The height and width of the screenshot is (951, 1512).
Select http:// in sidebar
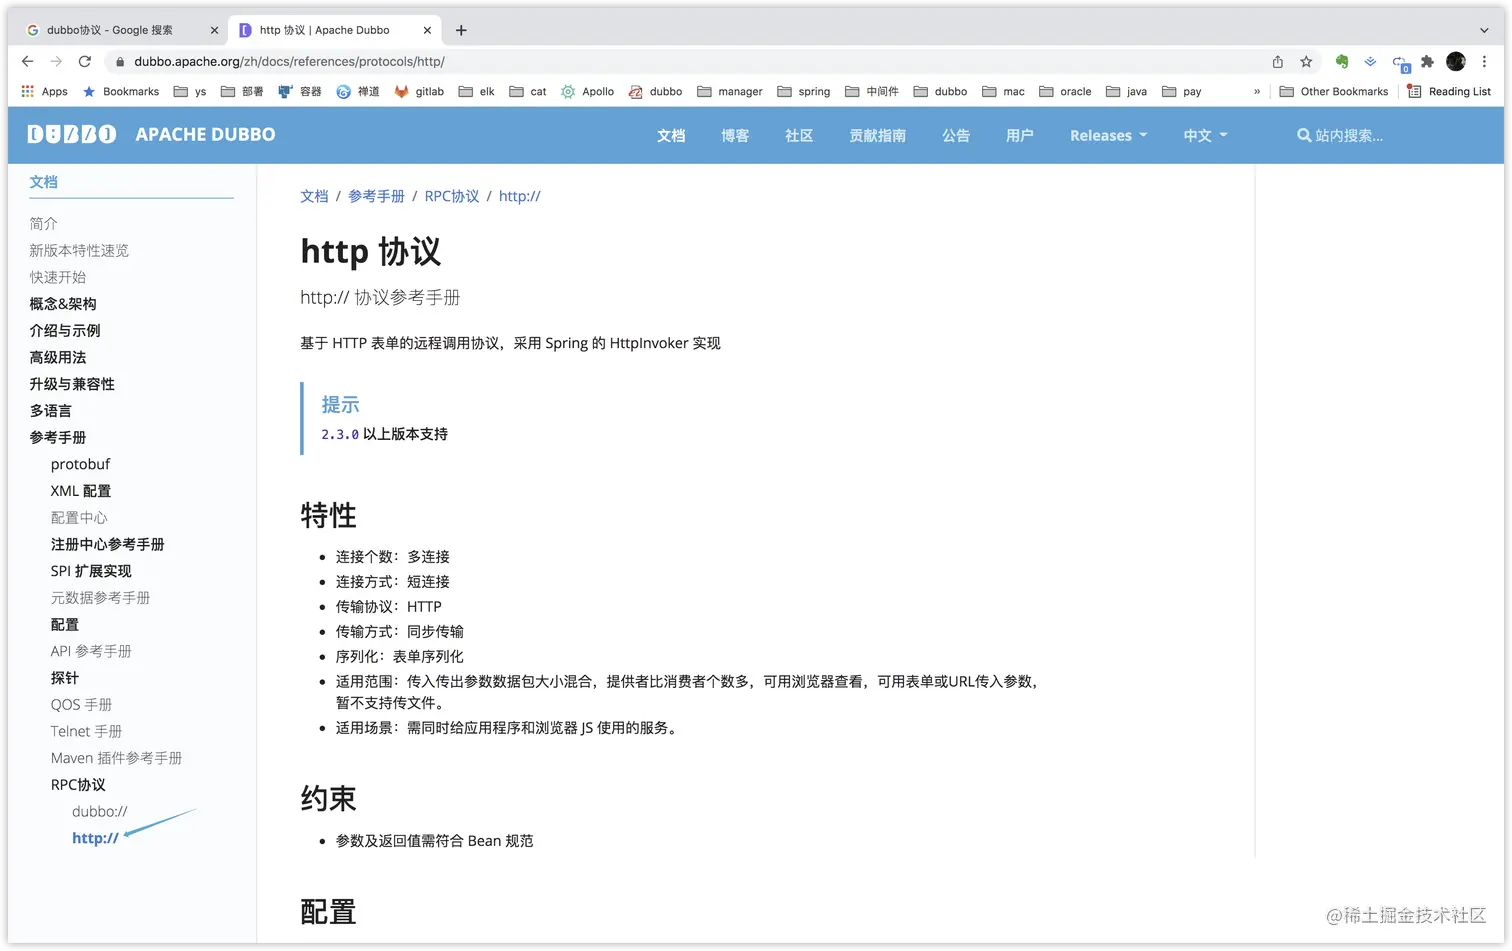95,838
